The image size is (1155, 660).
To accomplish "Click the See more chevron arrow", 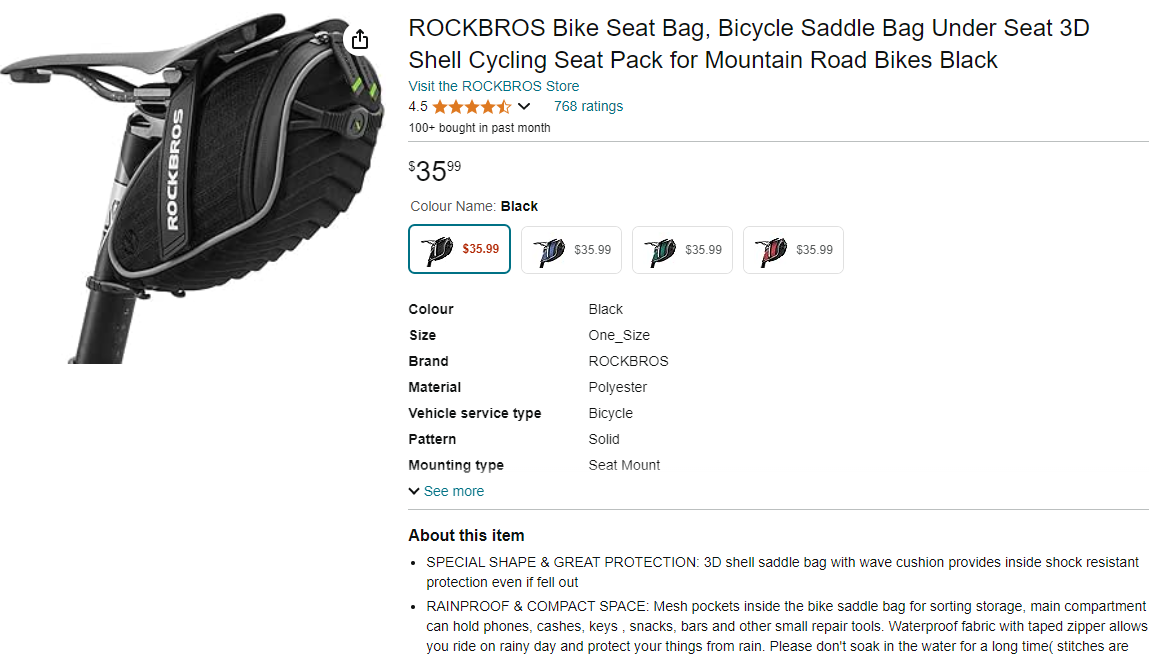I will point(414,491).
